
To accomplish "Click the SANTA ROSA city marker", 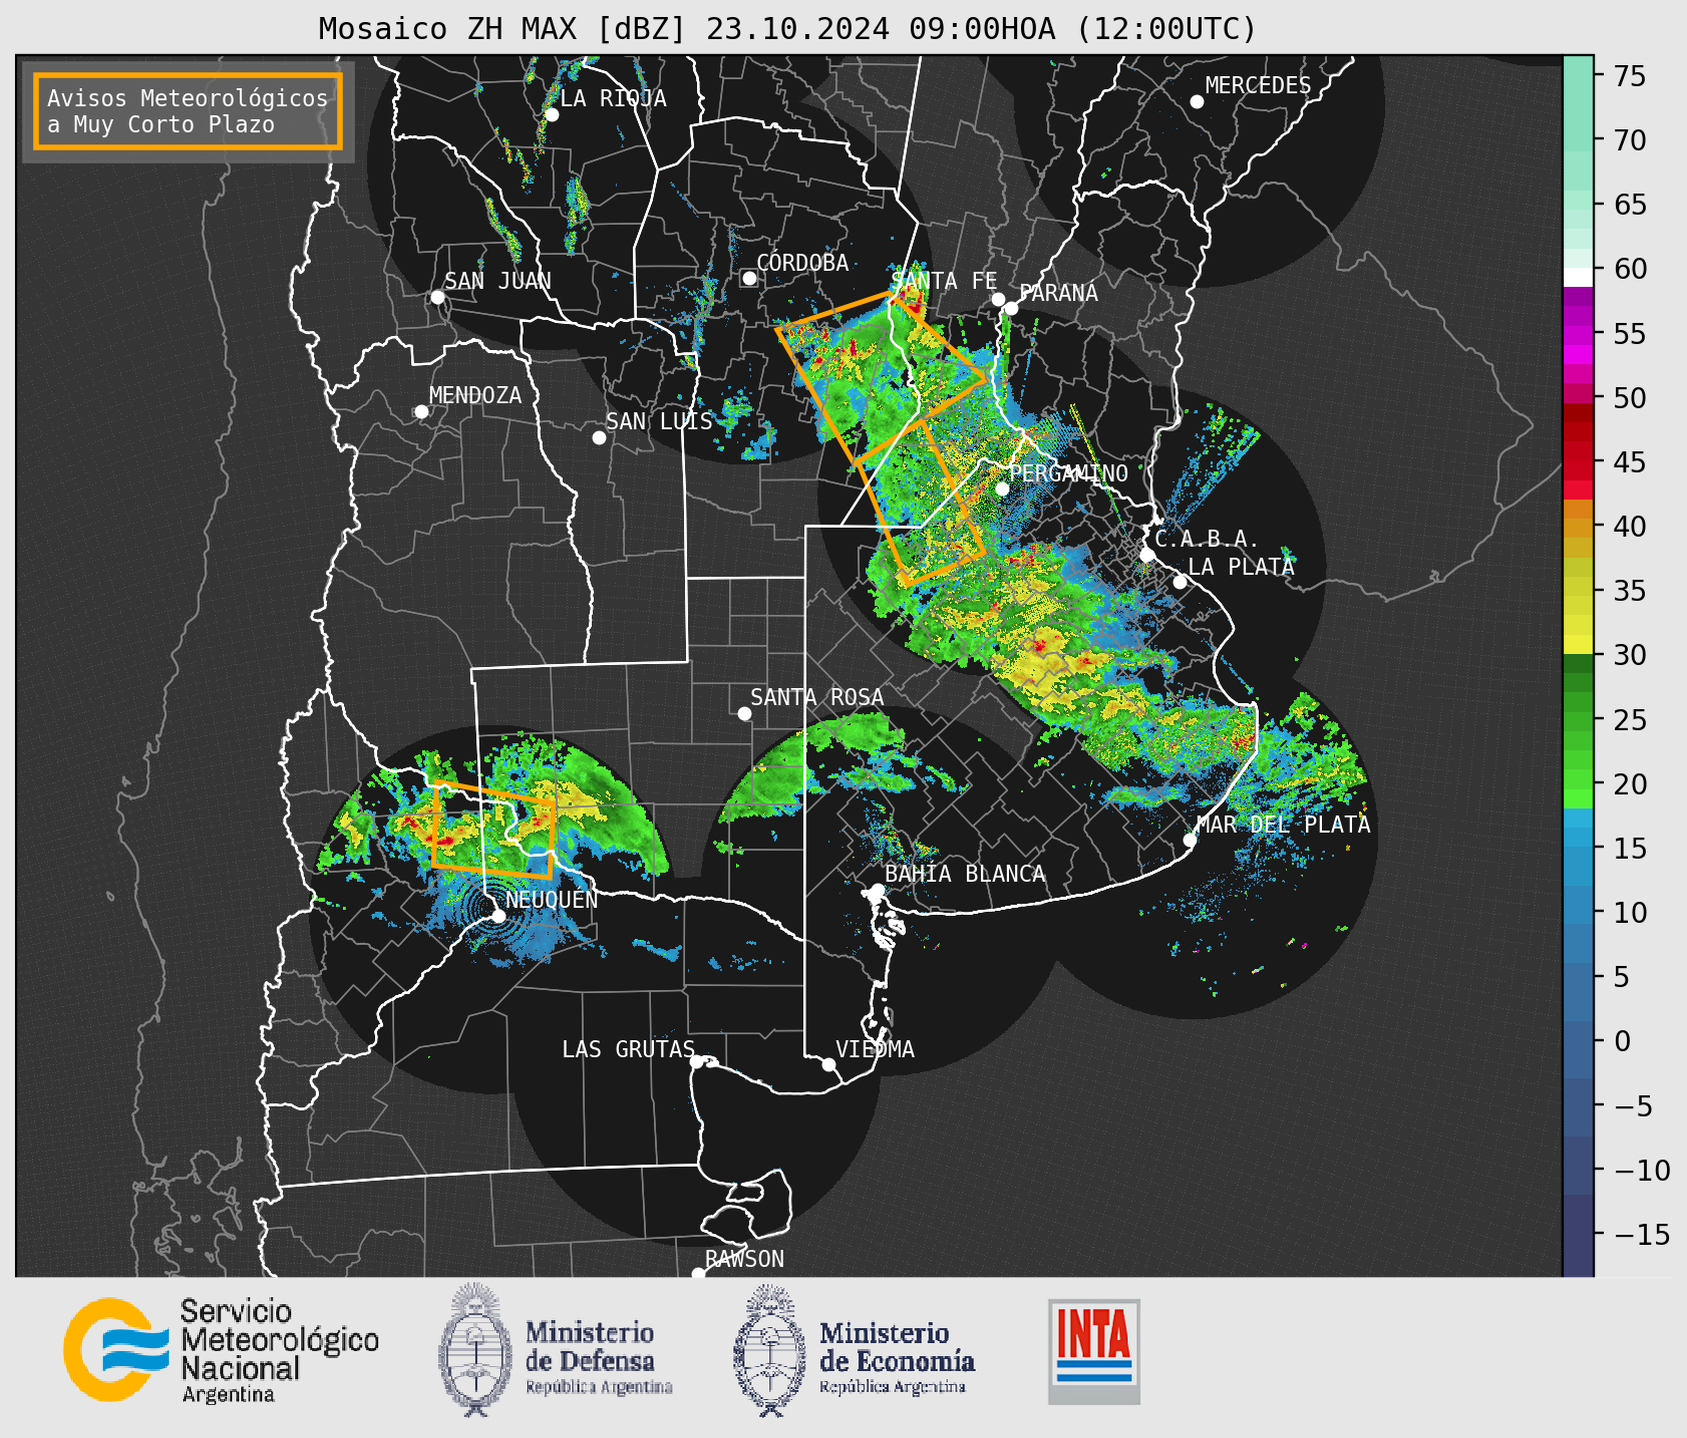I will click(744, 713).
